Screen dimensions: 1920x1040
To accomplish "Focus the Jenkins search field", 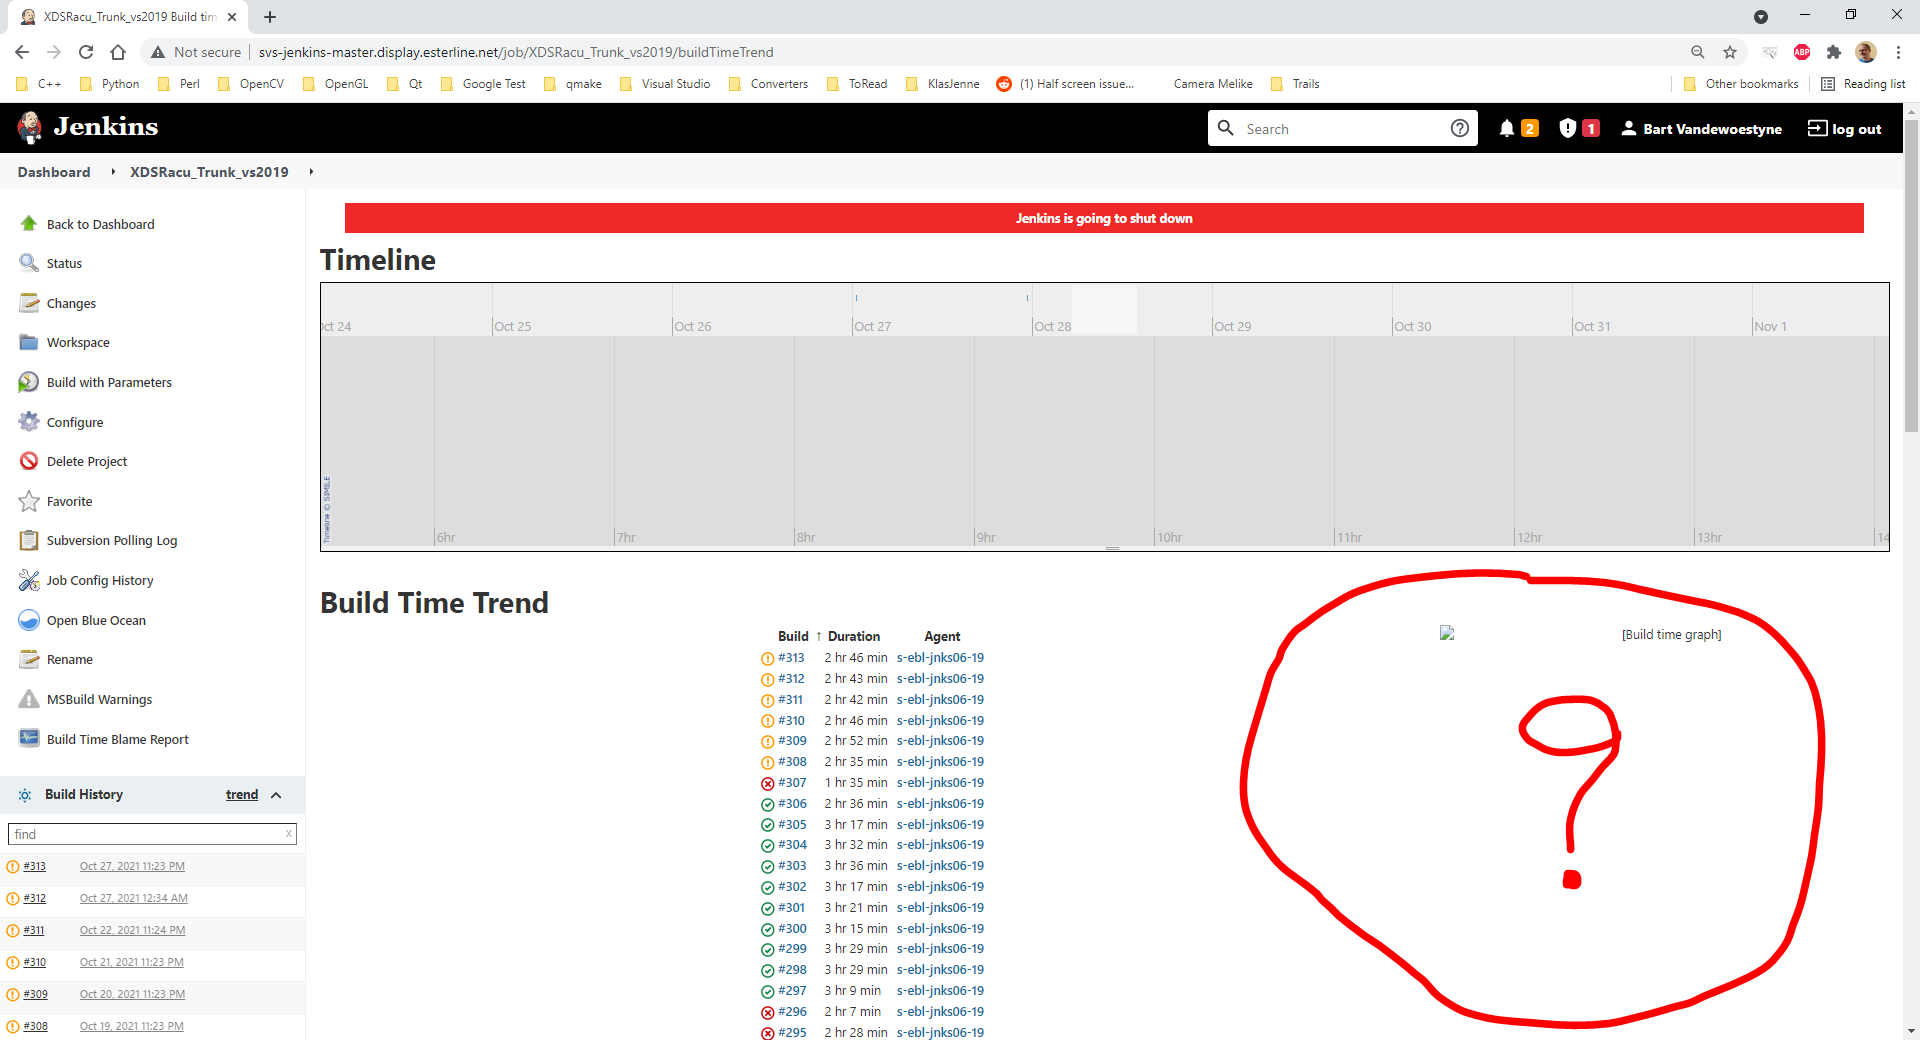I will [x=1342, y=129].
